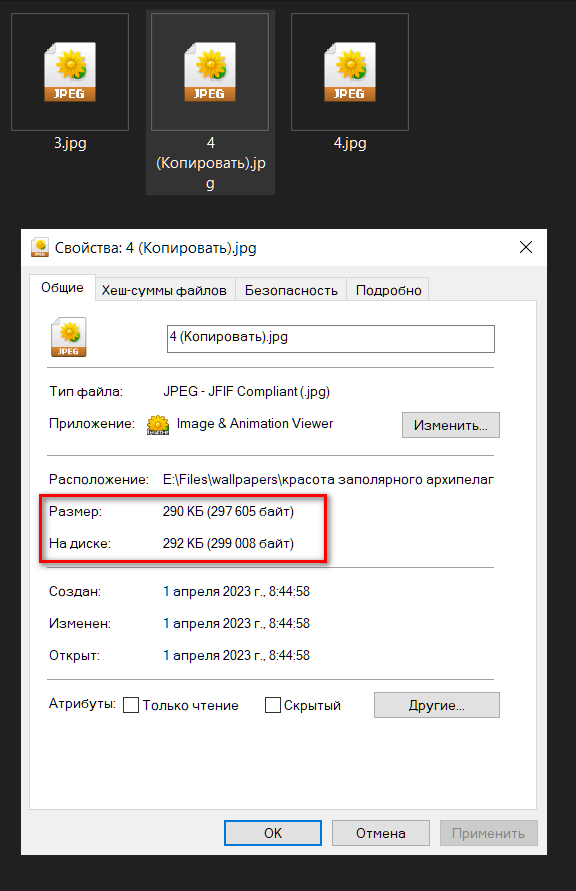The image size is (576, 891).
Task: Click the Изменить... button
Action: pos(450,425)
